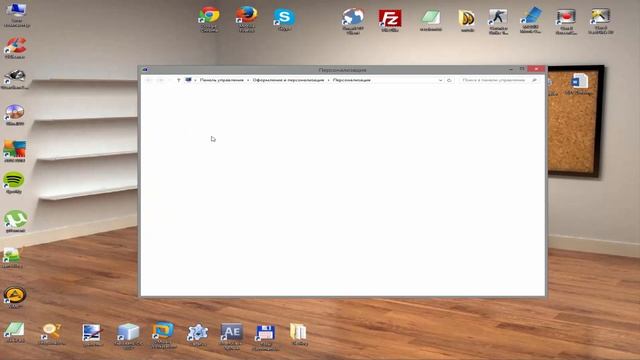Screen dimensions: 640x360
Task: Expand the address bar history dropdown
Action: pos(440,80)
